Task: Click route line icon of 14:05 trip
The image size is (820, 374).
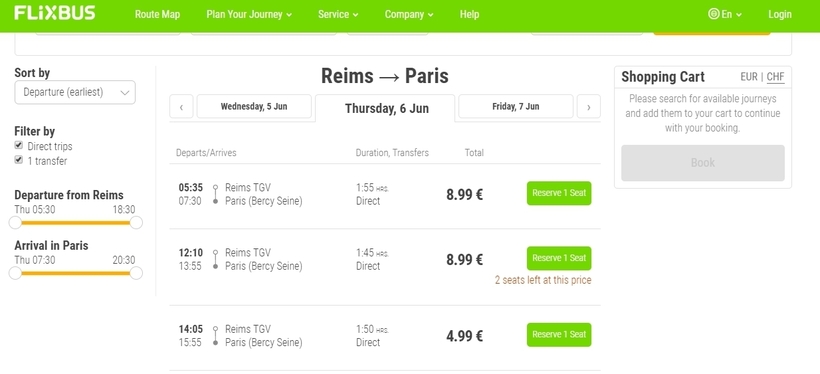Action: 215,336
